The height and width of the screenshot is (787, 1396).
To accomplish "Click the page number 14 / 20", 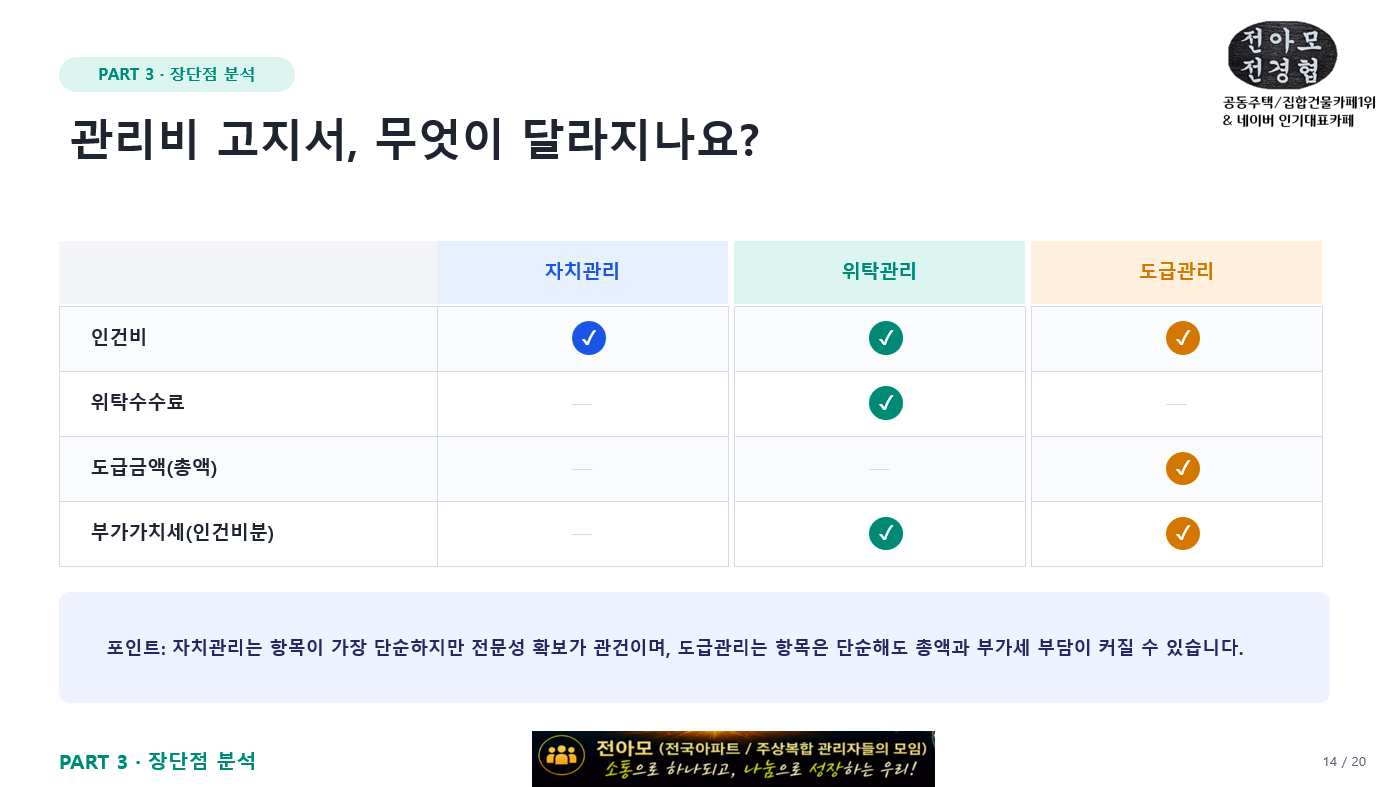I will (1344, 762).
